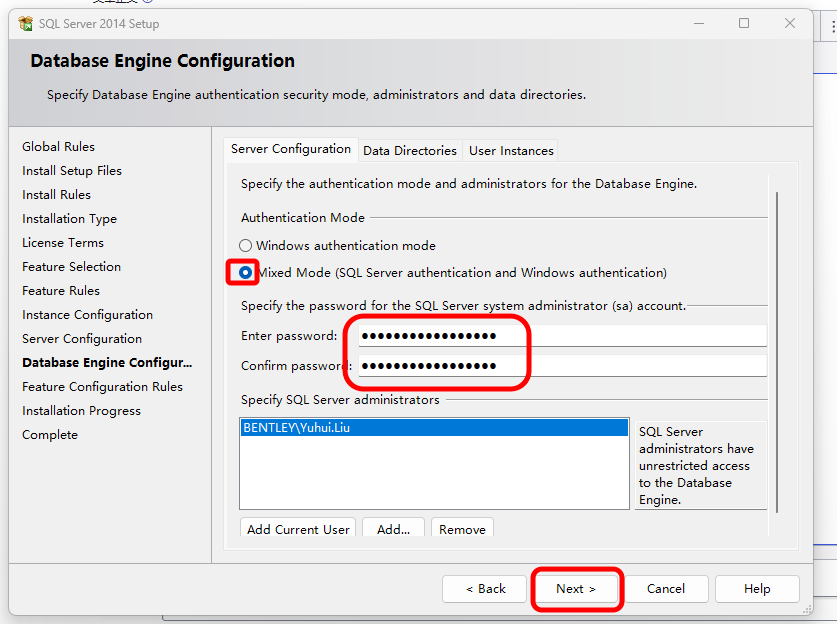Go back to the previous step
This screenshot has width=837, height=624.
point(484,589)
